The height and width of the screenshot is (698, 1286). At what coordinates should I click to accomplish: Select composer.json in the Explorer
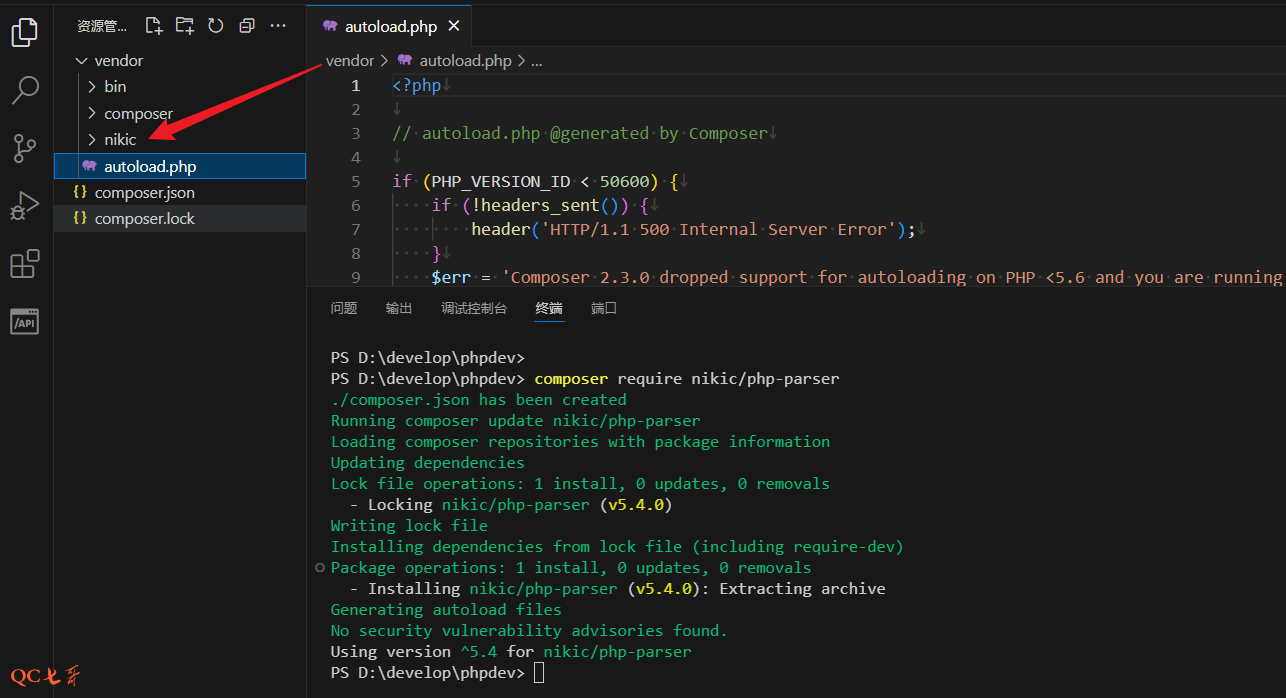[x=142, y=192]
